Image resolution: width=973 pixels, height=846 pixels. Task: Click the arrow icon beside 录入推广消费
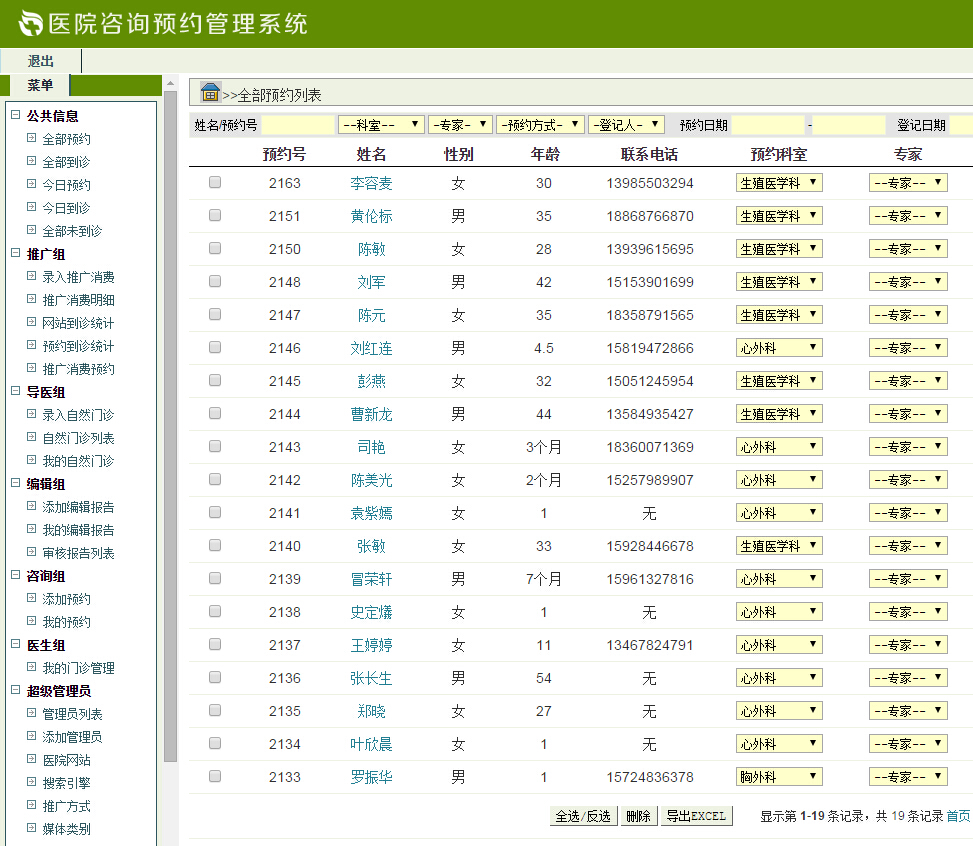pos(32,276)
